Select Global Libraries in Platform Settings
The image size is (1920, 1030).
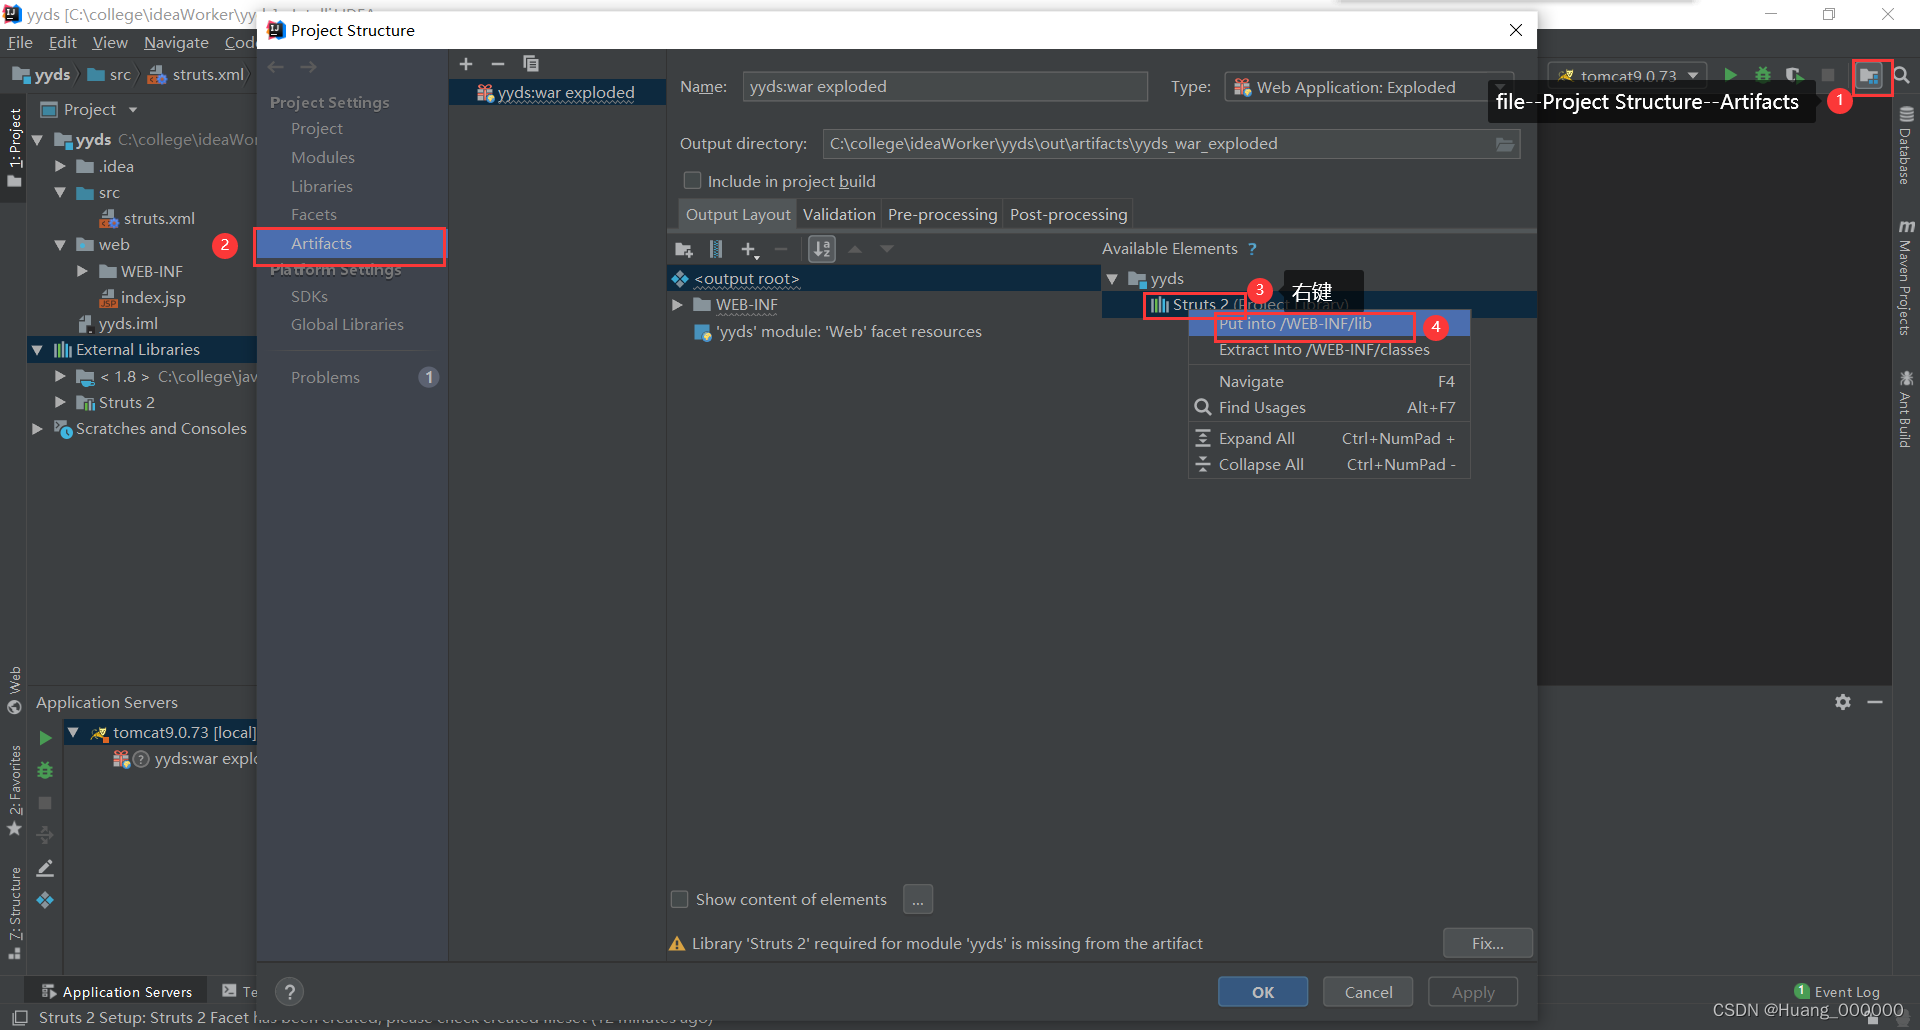click(x=347, y=324)
